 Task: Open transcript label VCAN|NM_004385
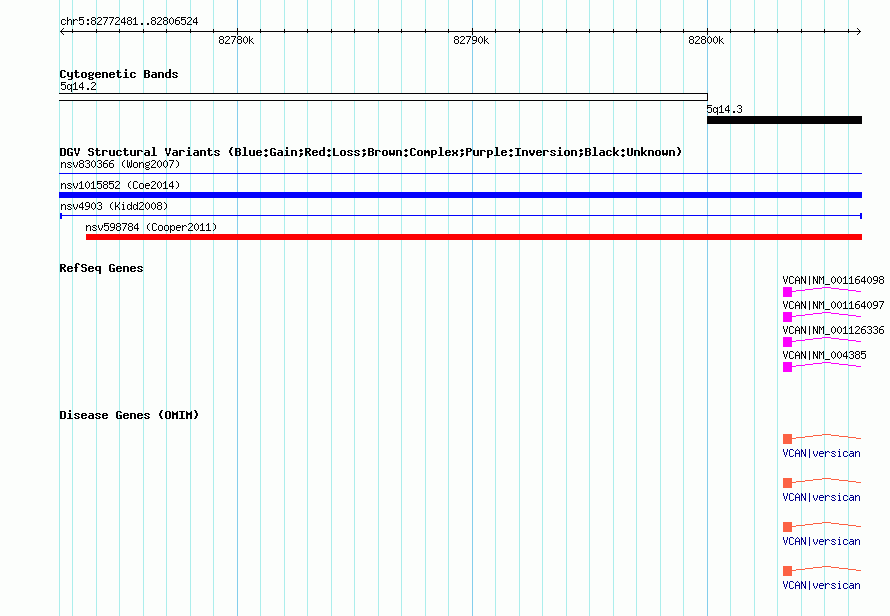coord(824,355)
